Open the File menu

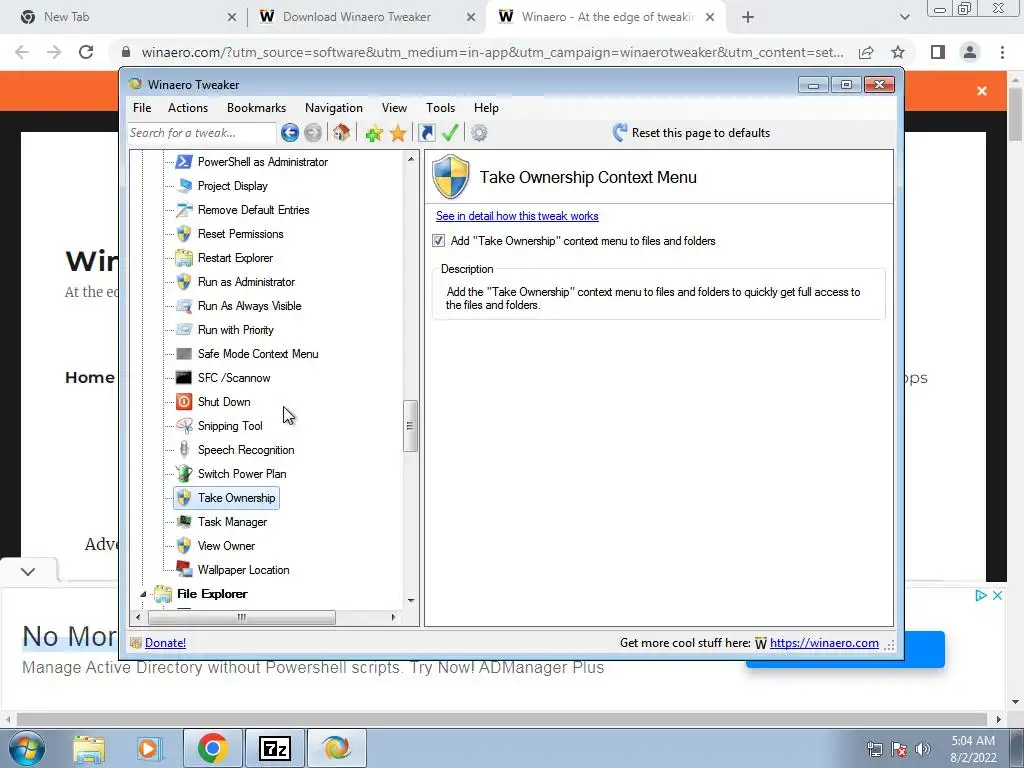click(x=142, y=108)
